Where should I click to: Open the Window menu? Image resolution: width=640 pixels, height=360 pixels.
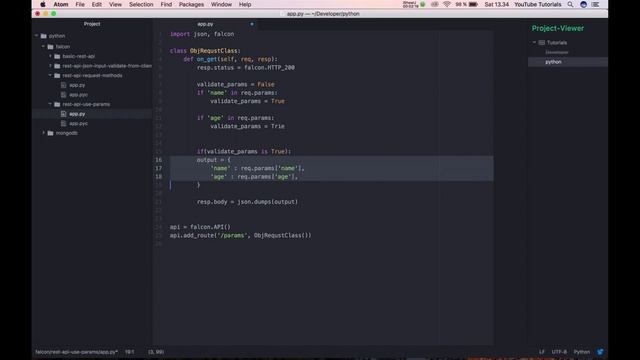coord(221,4)
